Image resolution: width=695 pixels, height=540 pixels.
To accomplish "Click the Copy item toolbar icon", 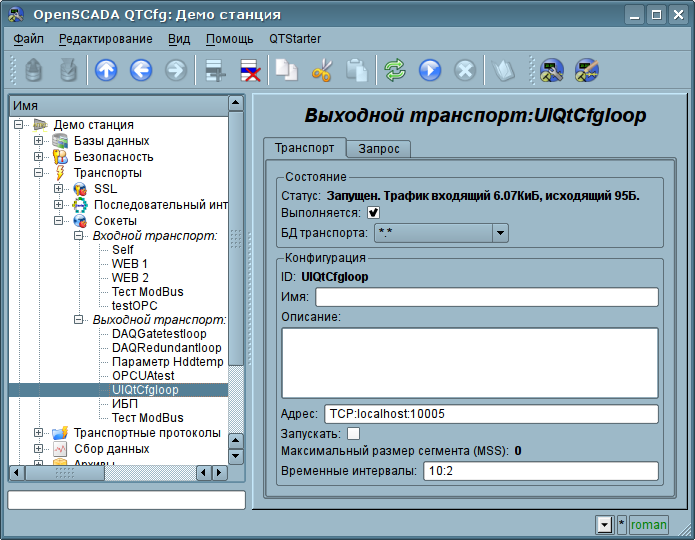I will point(287,70).
